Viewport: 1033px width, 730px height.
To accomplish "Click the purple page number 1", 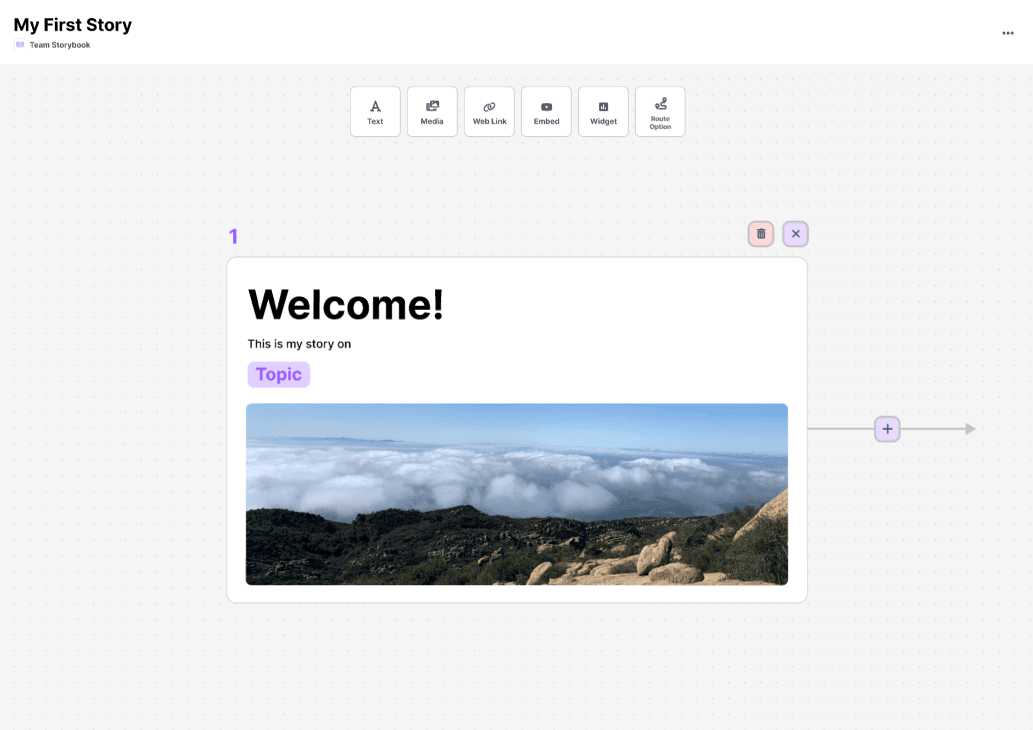I will pos(234,237).
